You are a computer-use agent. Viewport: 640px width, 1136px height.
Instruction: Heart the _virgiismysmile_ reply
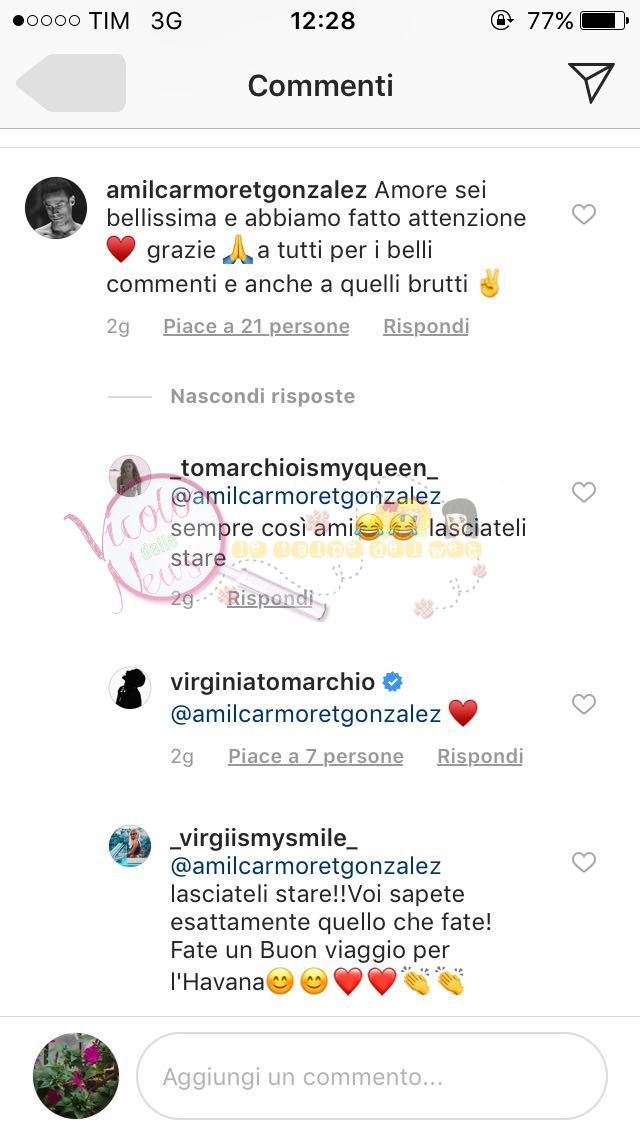[583, 862]
